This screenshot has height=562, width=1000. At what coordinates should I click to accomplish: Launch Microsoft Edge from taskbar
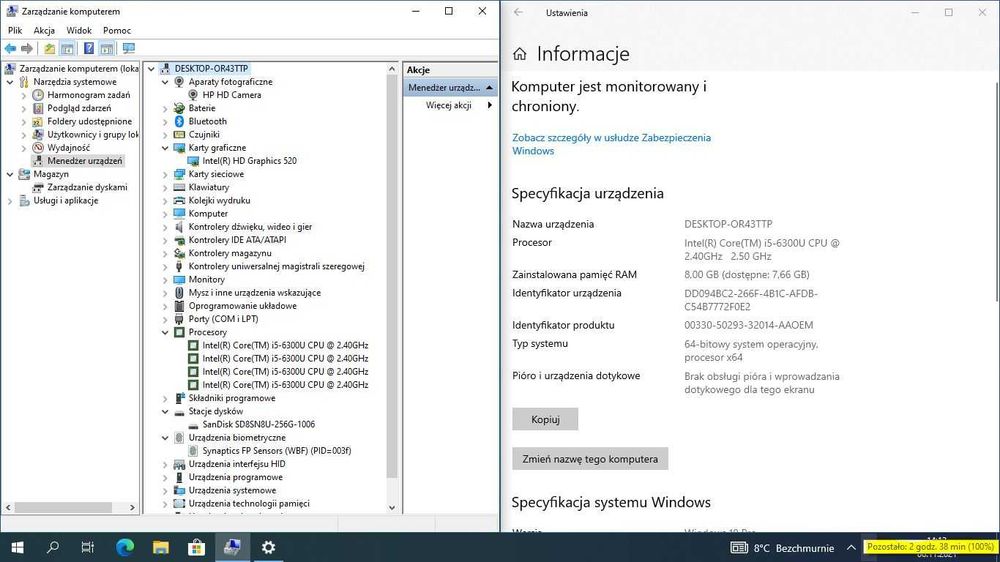(x=125, y=547)
